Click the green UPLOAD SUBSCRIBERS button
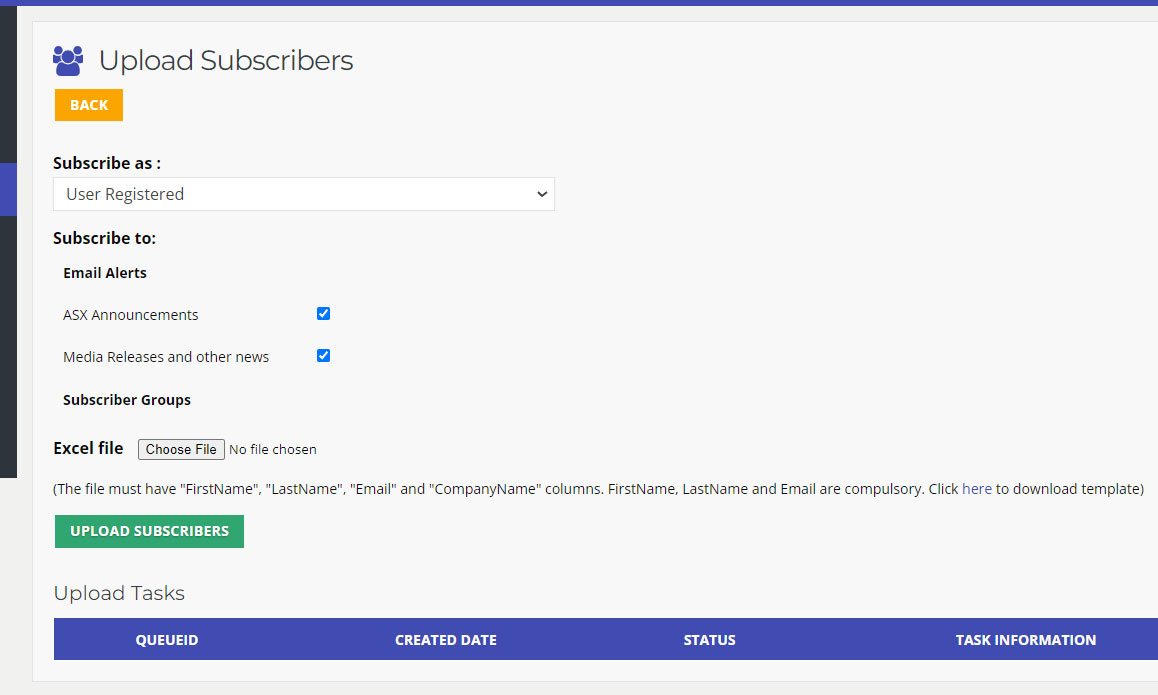 tap(149, 531)
